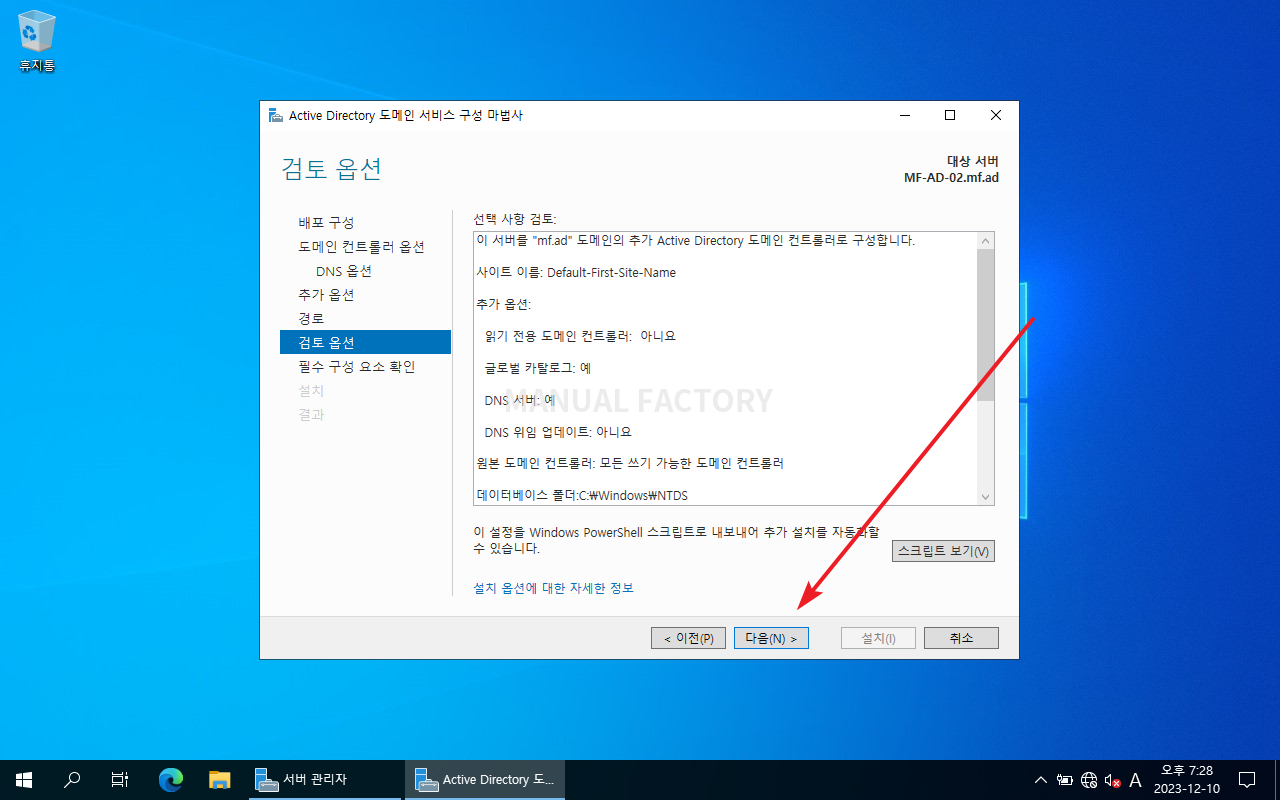Viewport: 1280px width, 800px height.
Task: Go to the 추가 옵션 step
Action: point(326,294)
